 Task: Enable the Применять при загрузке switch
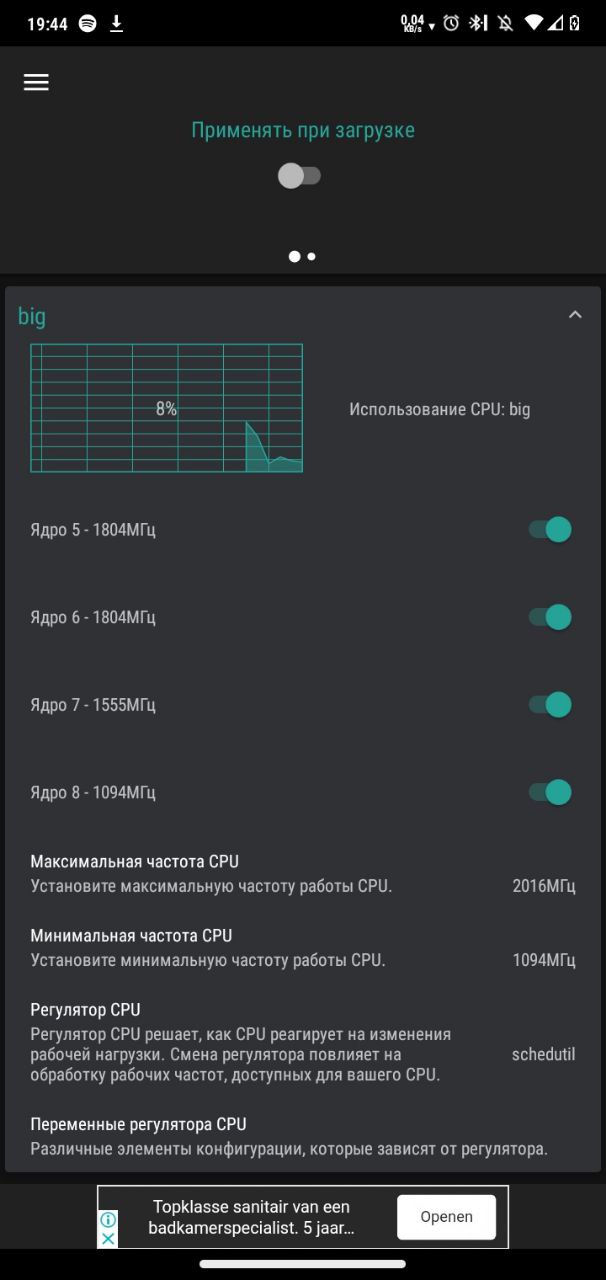[299, 176]
